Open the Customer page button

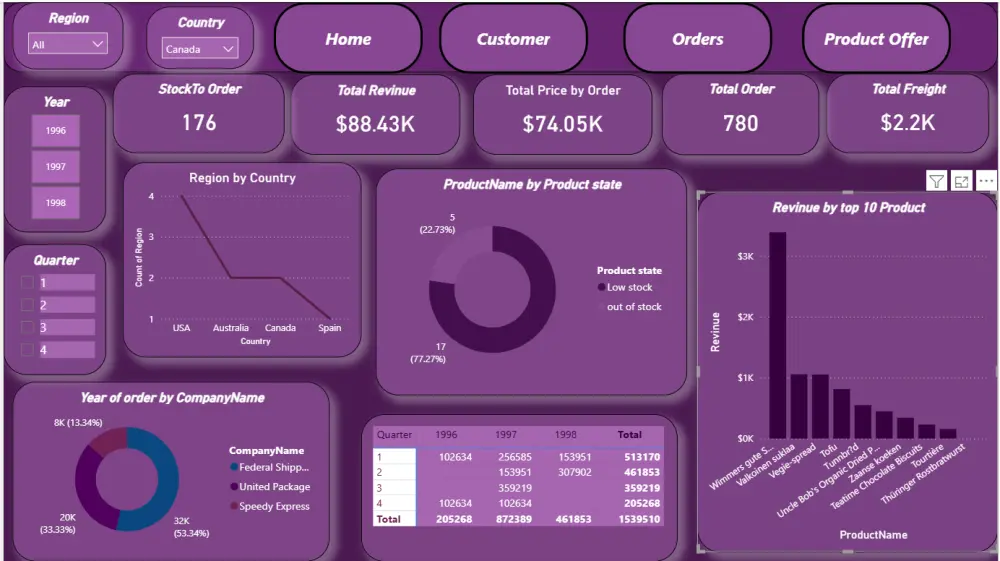pyautogui.click(x=513, y=40)
